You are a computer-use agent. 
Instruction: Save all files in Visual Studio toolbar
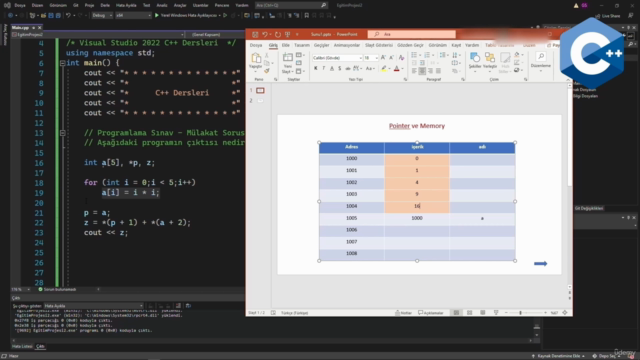[58, 16]
